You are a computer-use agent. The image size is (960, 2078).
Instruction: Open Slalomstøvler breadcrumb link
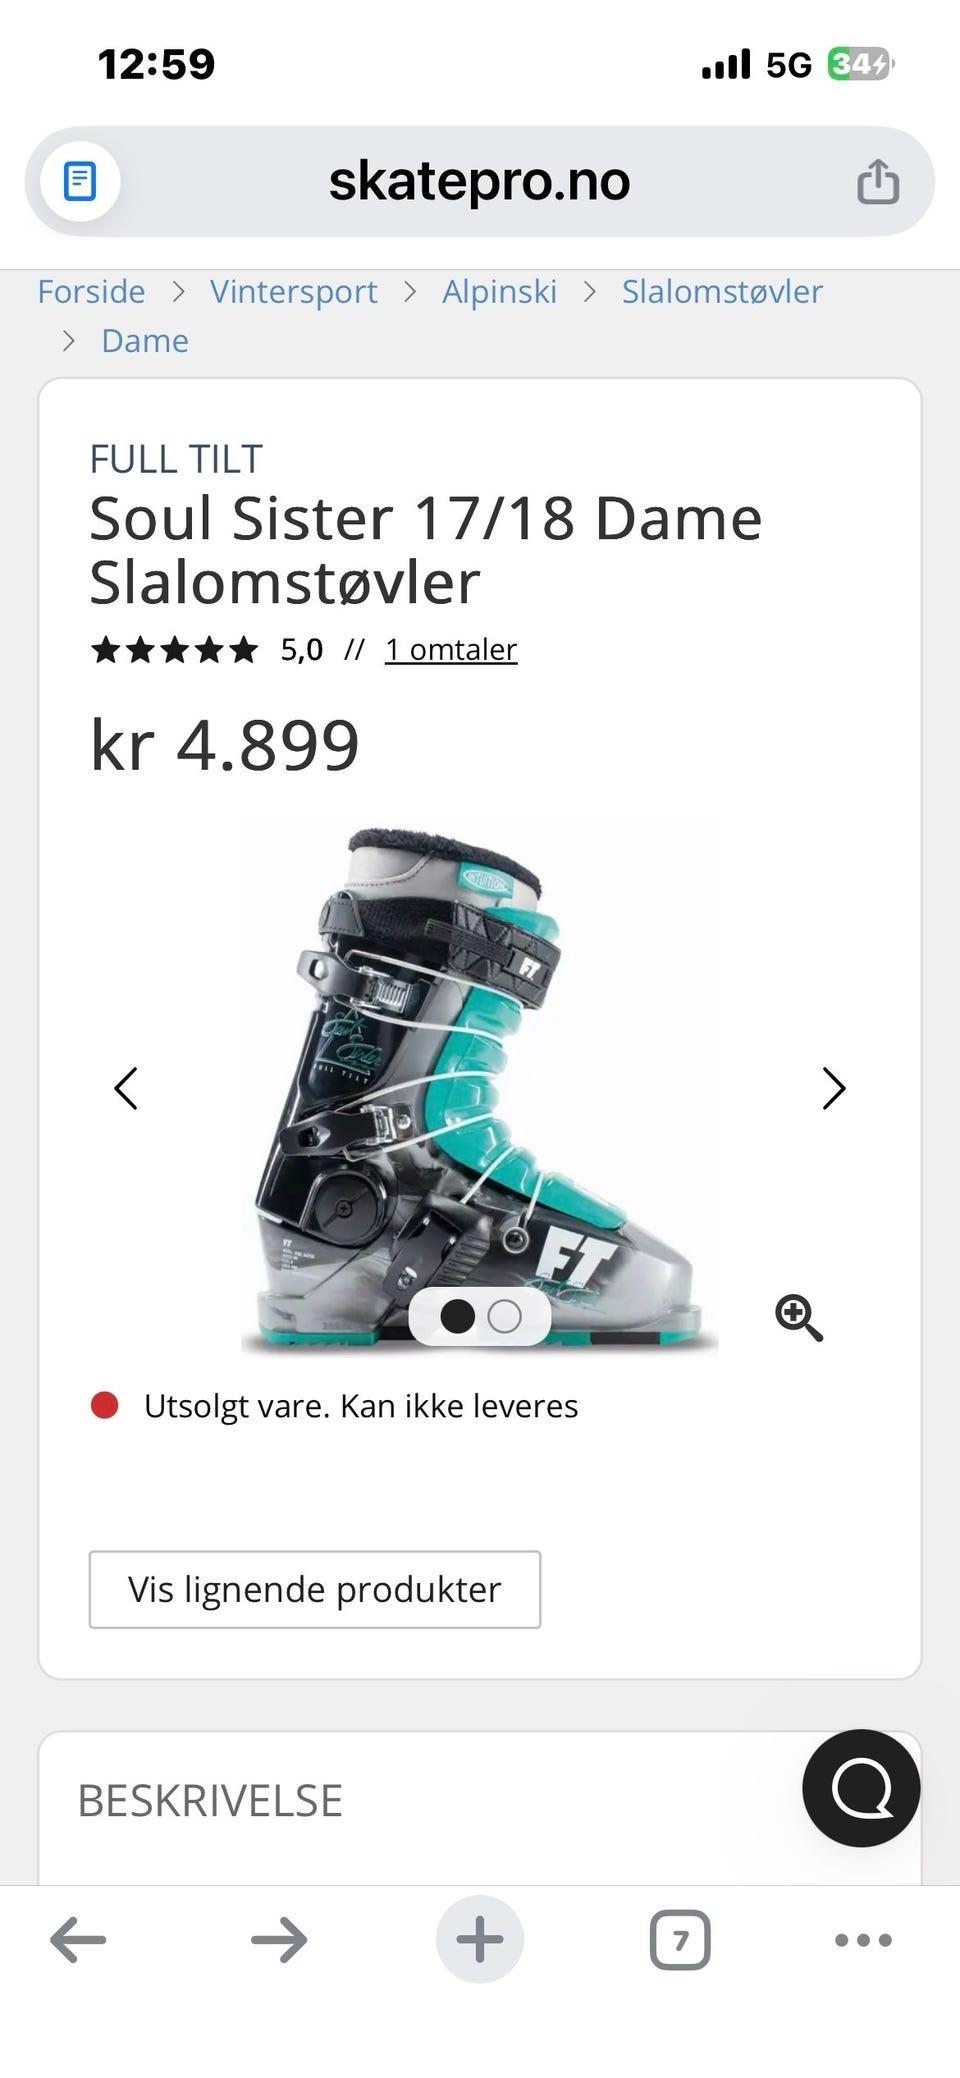click(x=722, y=291)
